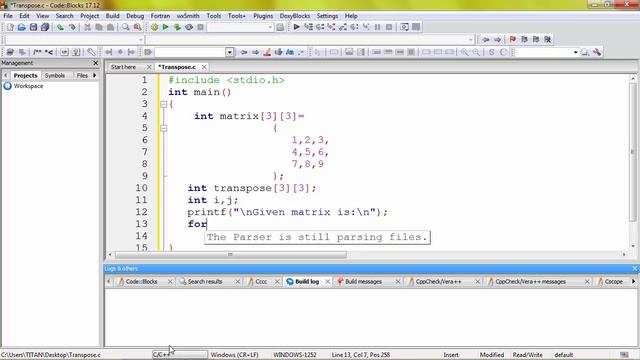Click the editor horizontal scrollbar
The image size is (640, 360).
[231, 255]
